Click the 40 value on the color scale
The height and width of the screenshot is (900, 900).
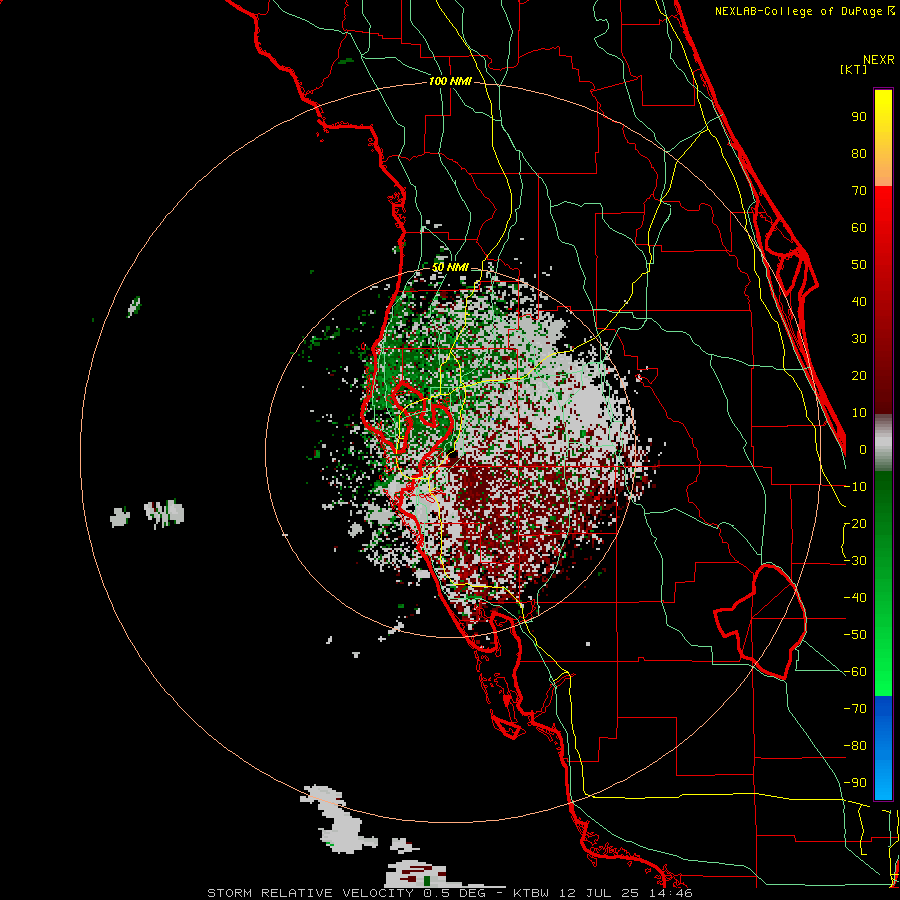click(859, 302)
